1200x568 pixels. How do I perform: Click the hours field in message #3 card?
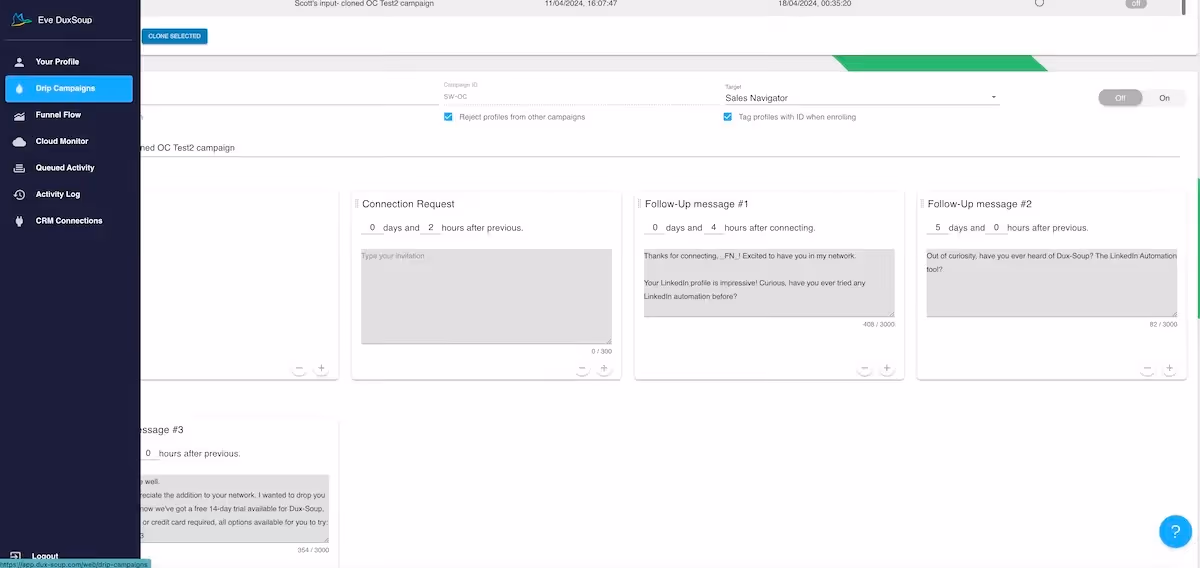148,453
